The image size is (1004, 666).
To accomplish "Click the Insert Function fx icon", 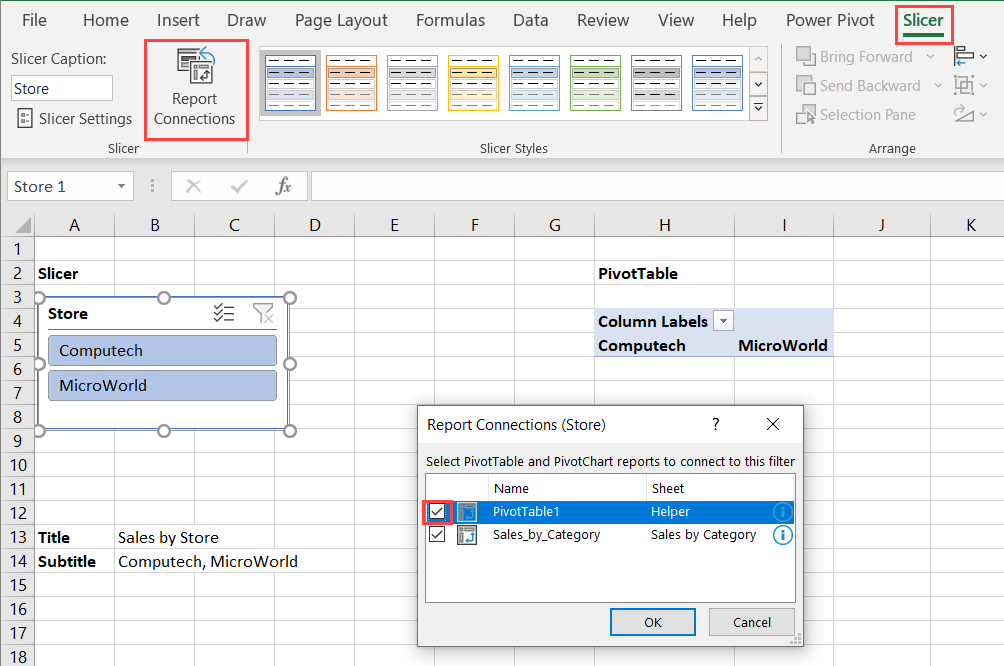I will coord(283,186).
